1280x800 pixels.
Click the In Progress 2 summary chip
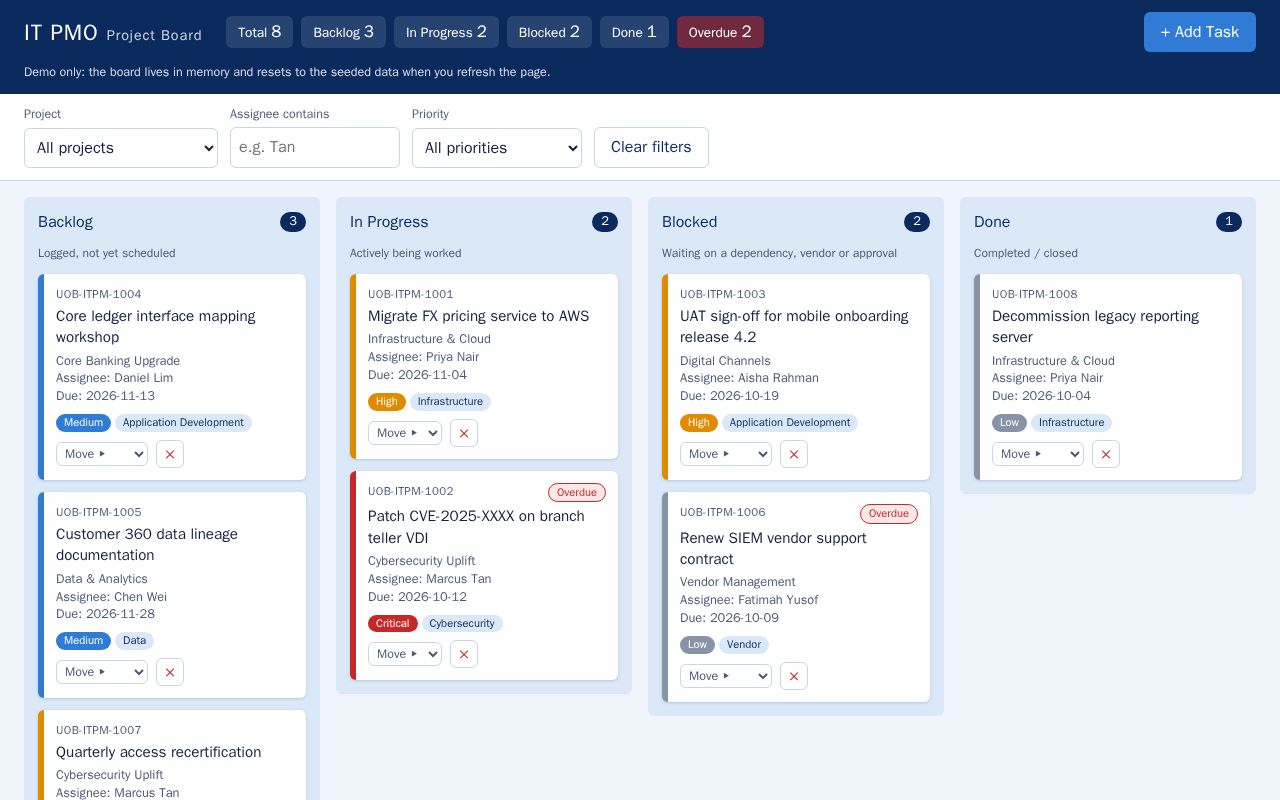(446, 32)
